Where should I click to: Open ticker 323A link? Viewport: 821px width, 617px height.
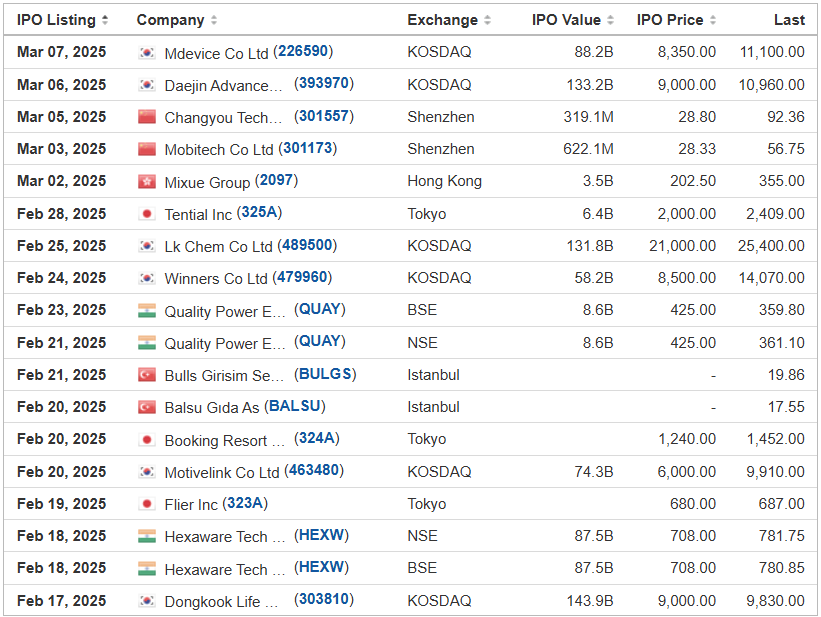(245, 503)
